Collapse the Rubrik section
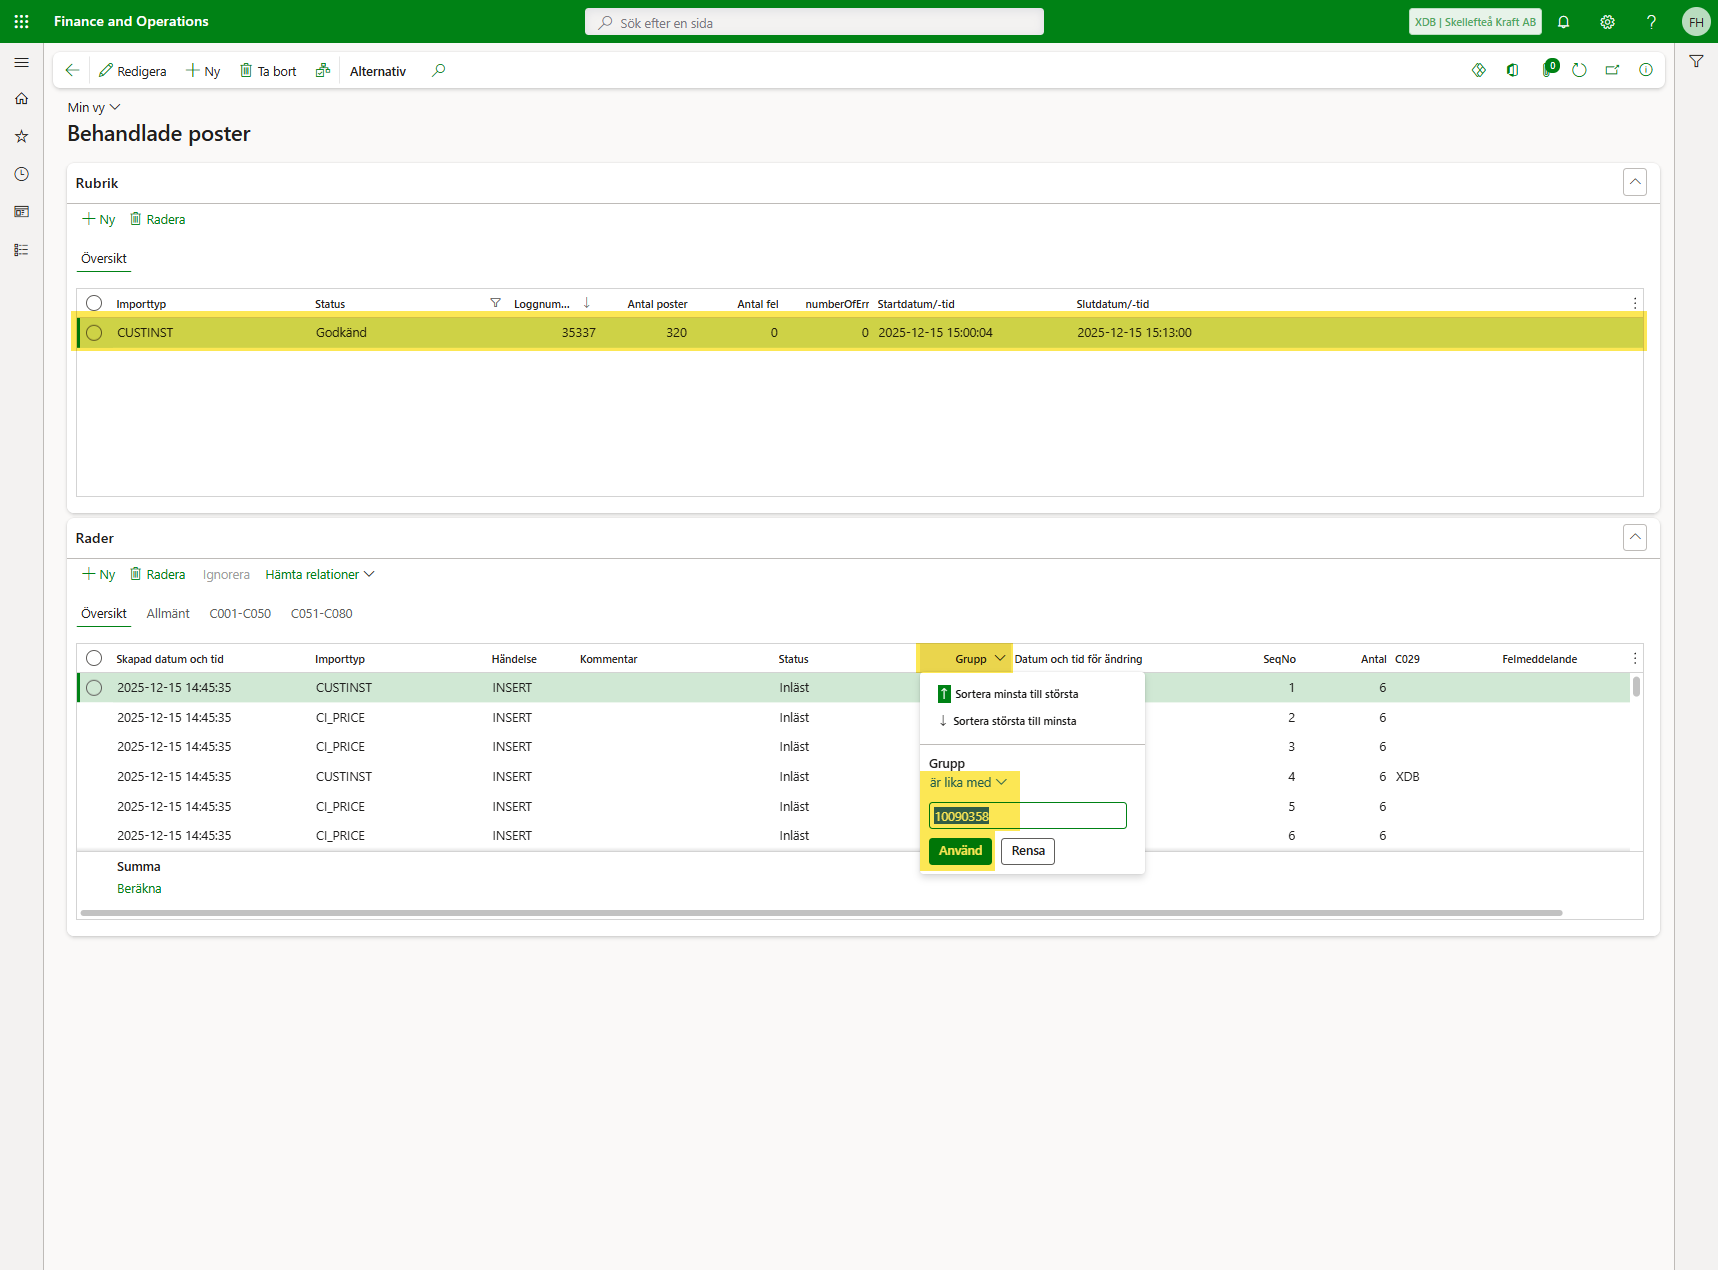 (1634, 182)
